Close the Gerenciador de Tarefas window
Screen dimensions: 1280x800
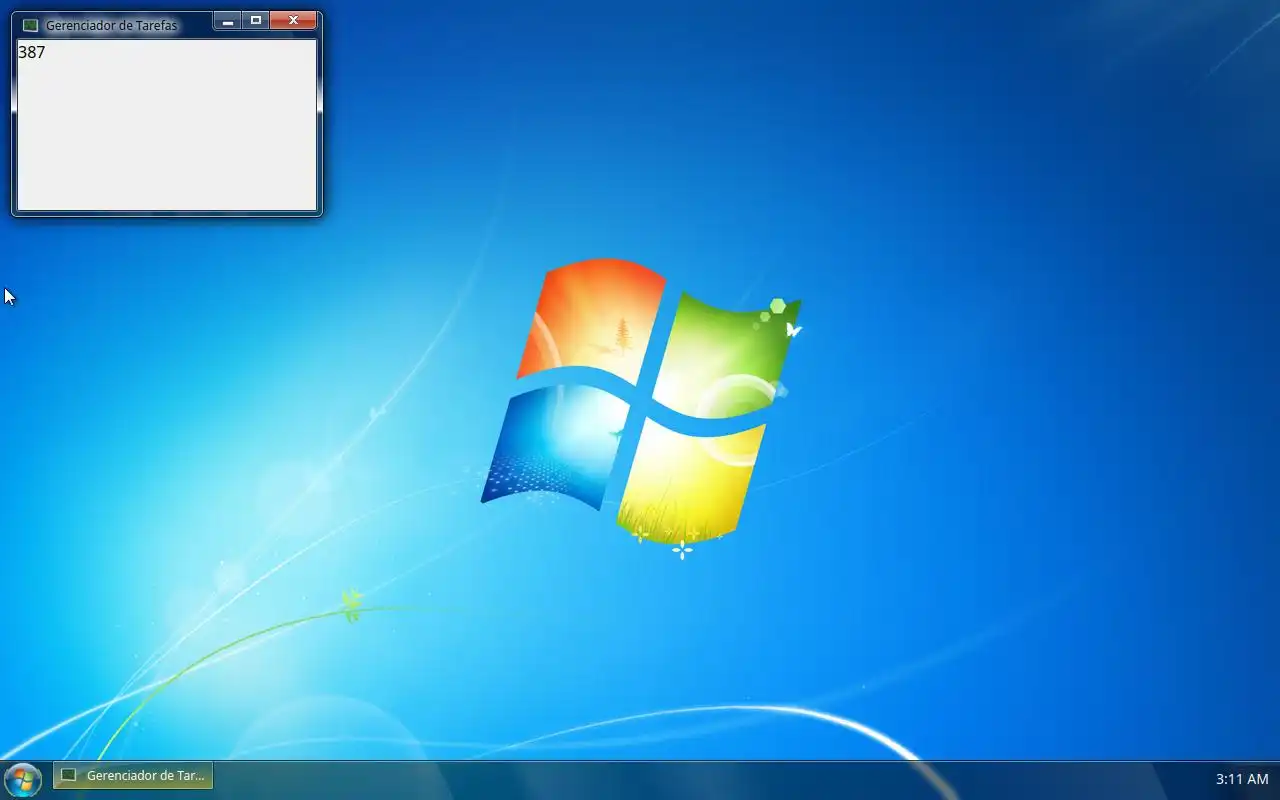tap(294, 20)
